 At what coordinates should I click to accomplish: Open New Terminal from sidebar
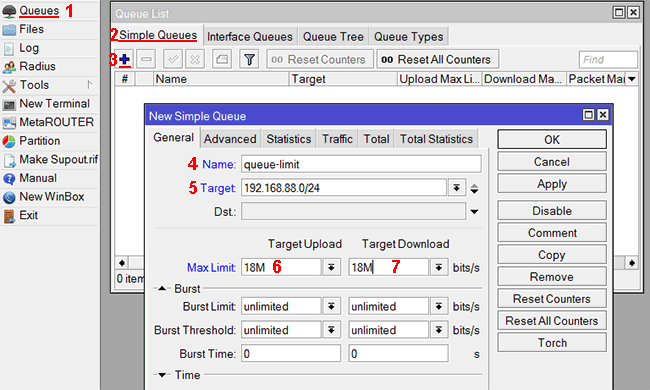point(54,104)
